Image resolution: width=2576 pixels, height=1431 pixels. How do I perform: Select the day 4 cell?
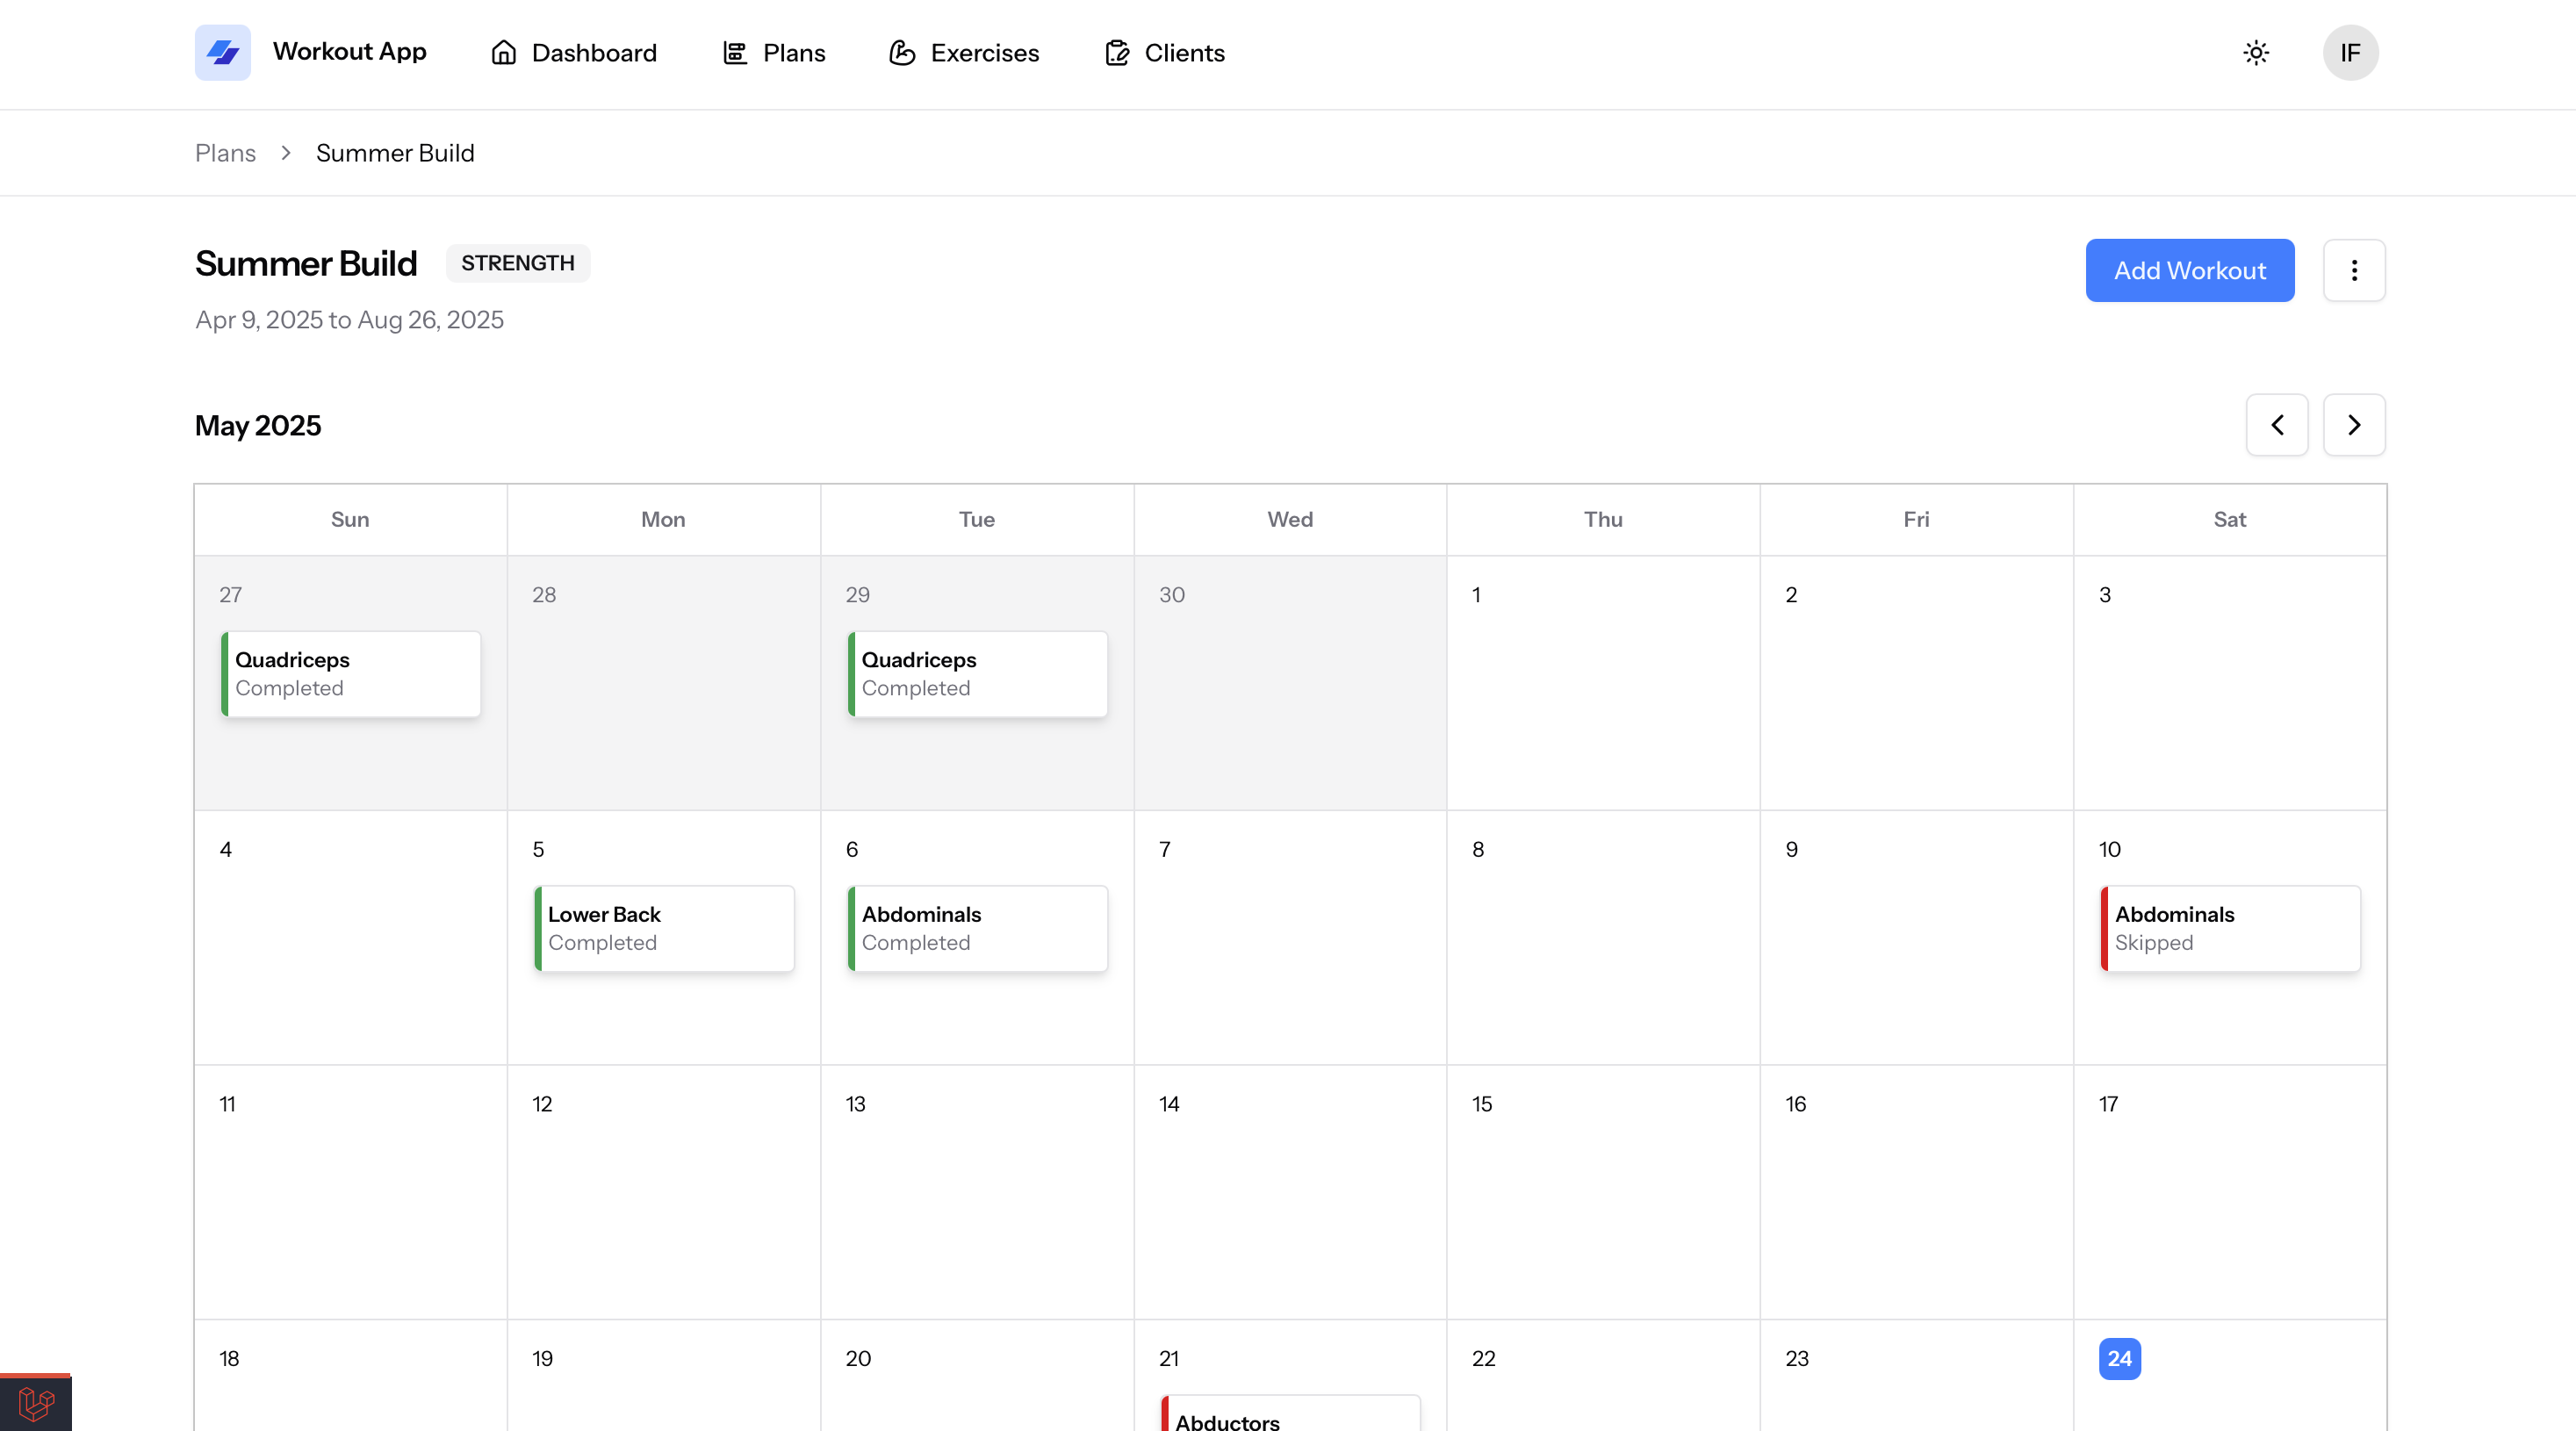point(350,938)
